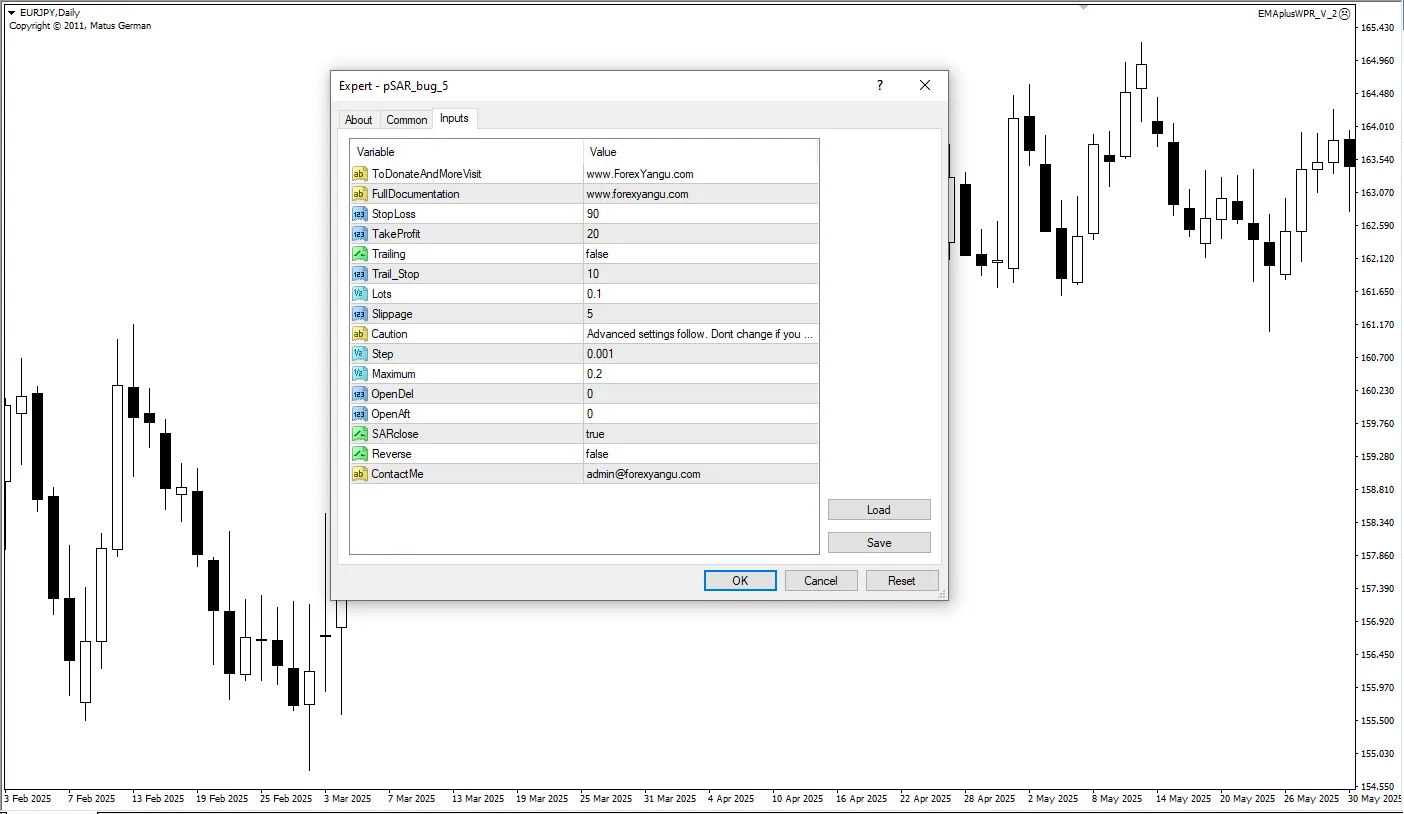Click the Trailing boolean type icon

click(359, 254)
